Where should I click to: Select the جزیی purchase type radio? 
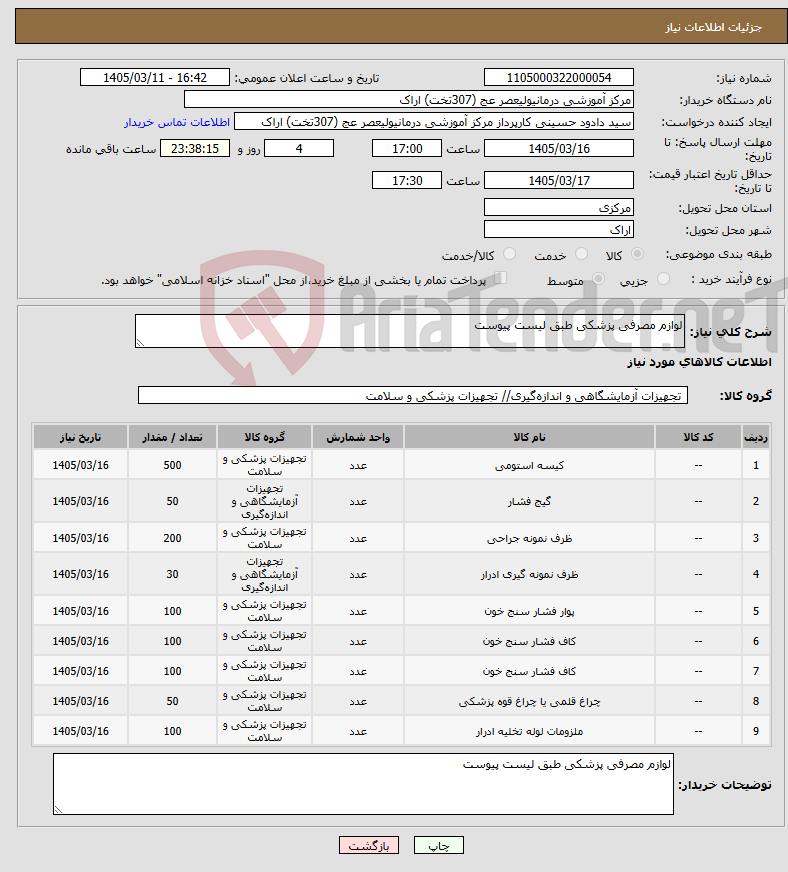click(x=663, y=279)
